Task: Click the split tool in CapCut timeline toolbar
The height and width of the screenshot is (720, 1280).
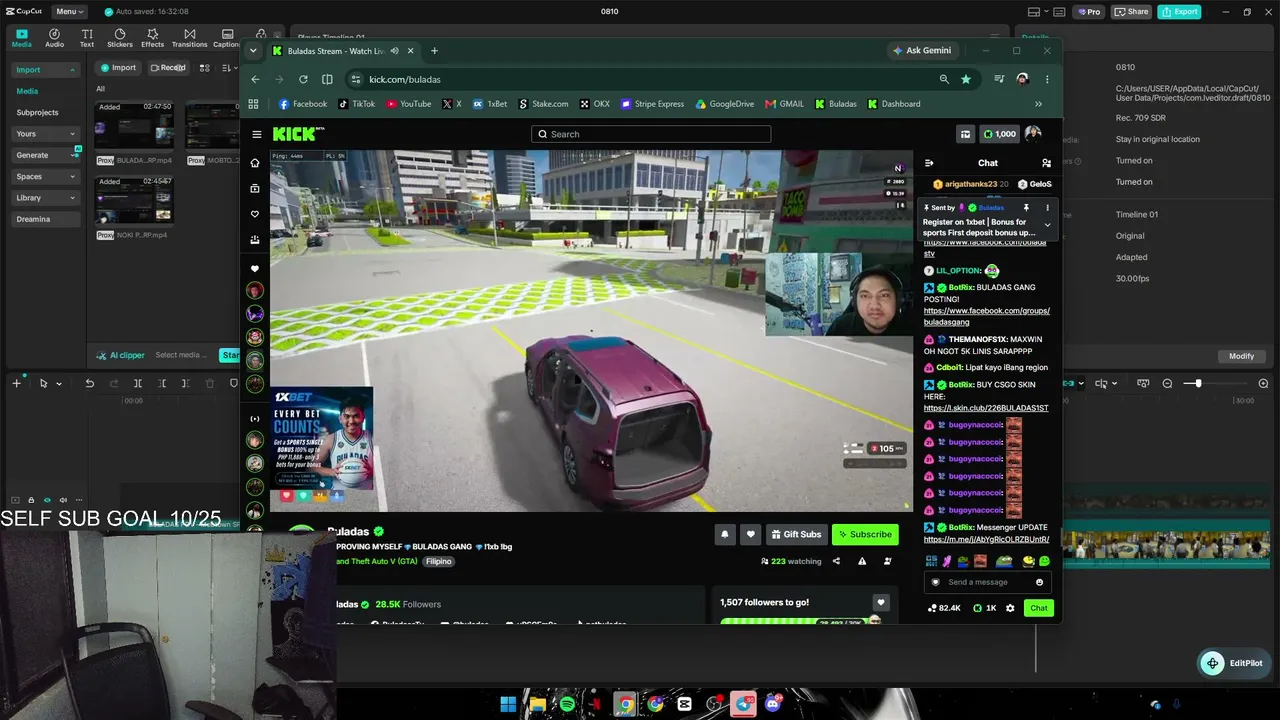Action: (x=138, y=383)
